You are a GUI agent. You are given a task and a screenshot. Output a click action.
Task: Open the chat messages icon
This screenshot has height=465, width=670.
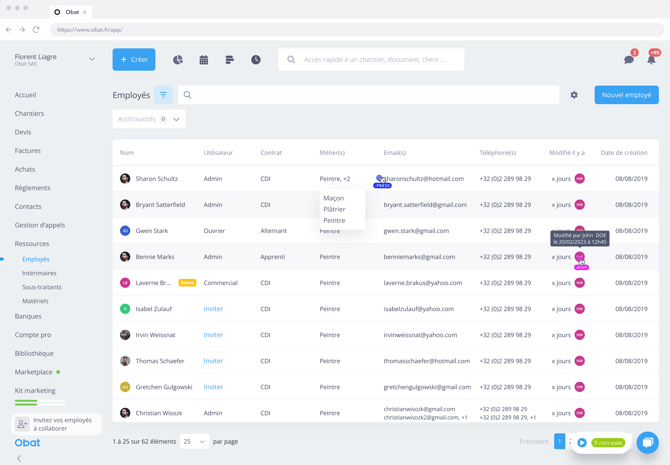coord(629,60)
